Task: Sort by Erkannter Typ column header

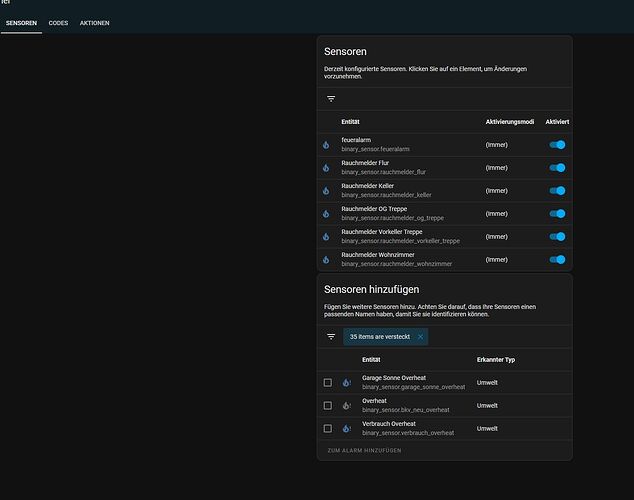Action: tap(496, 360)
